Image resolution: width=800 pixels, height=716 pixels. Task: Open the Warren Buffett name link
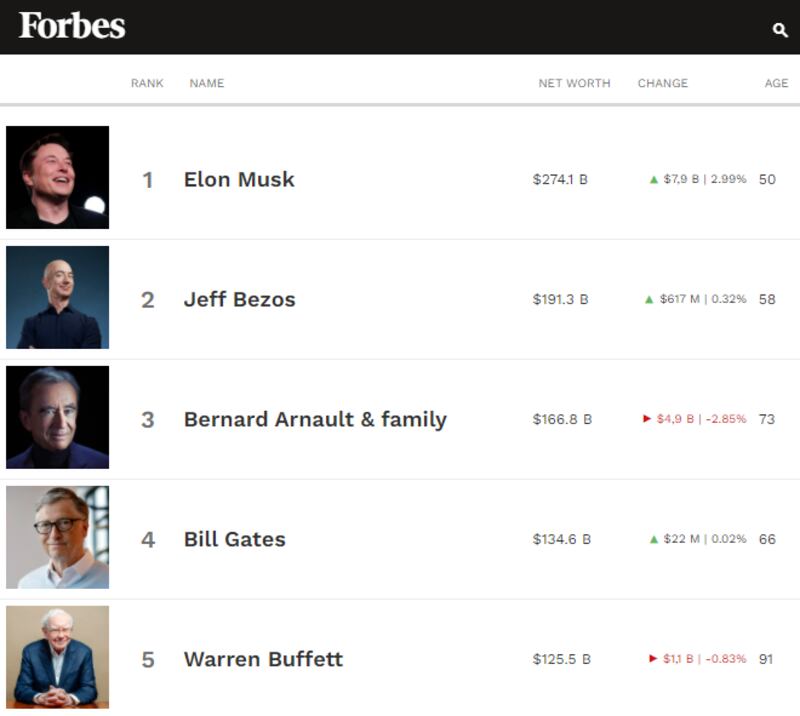click(x=263, y=659)
